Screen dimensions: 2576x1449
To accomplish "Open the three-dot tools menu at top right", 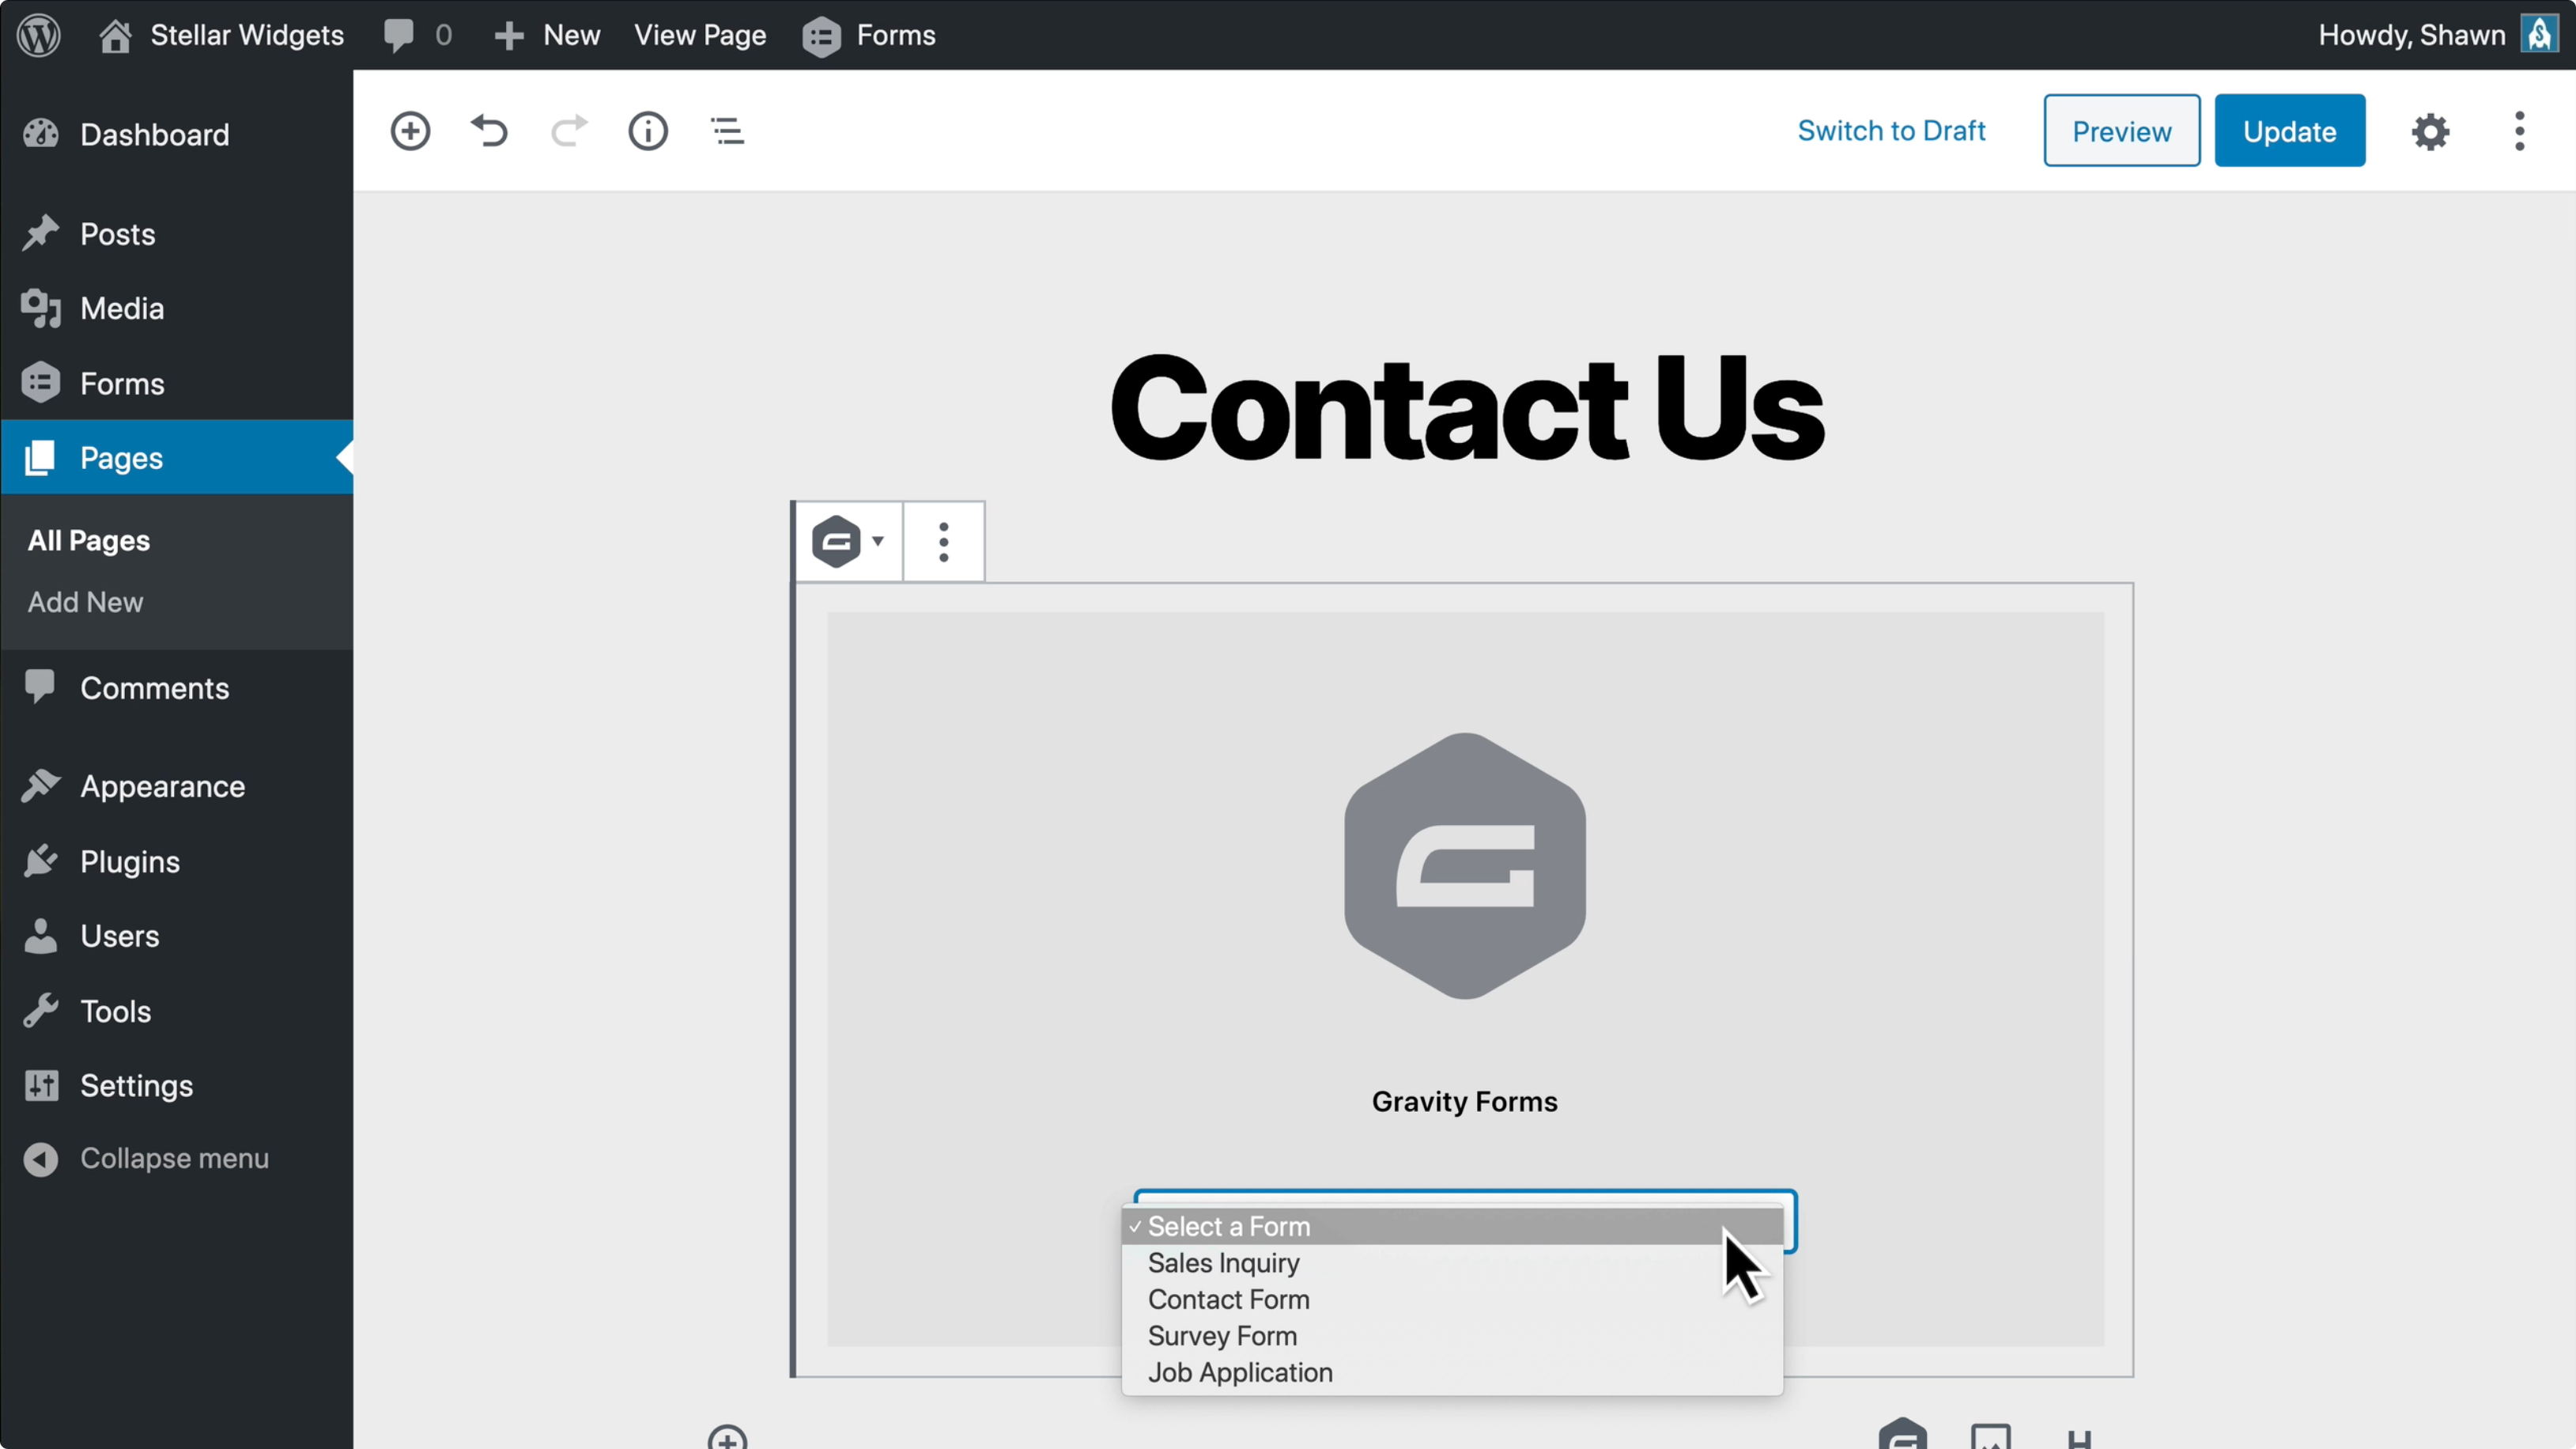I will pyautogui.click(x=2519, y=131).
